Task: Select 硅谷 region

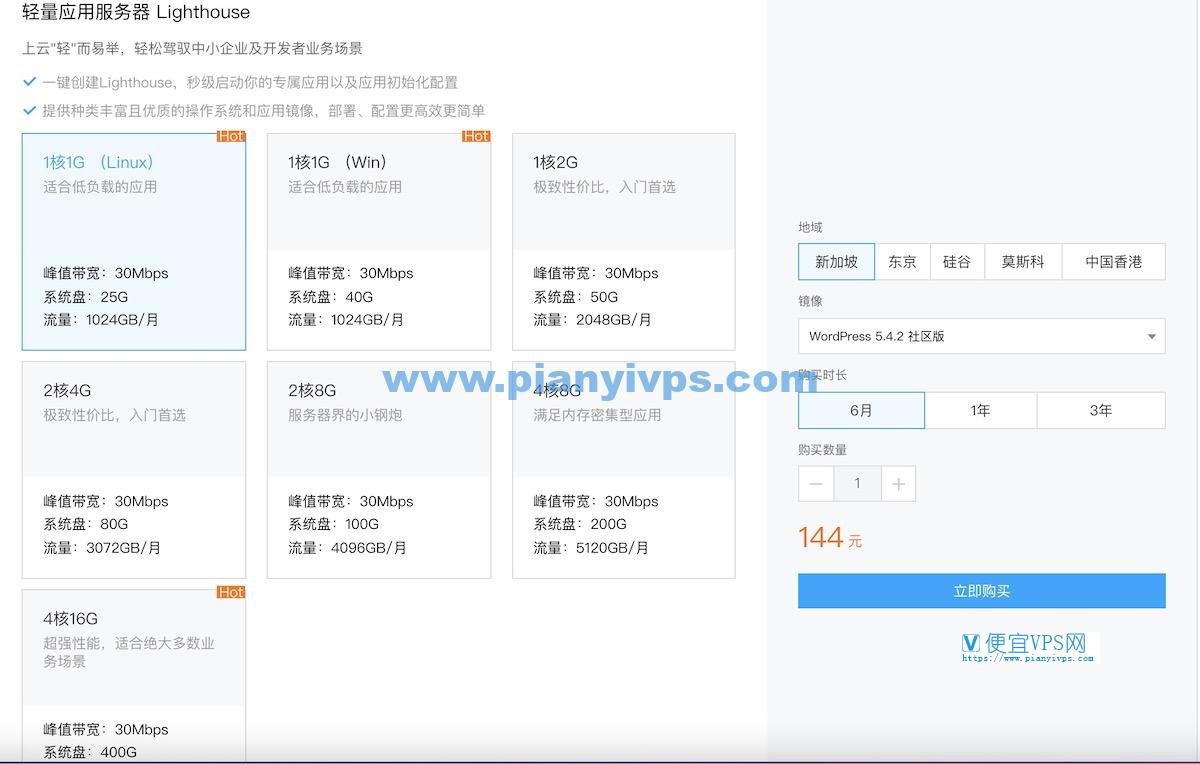Action: pyautogui.click(x=957, y=262)
